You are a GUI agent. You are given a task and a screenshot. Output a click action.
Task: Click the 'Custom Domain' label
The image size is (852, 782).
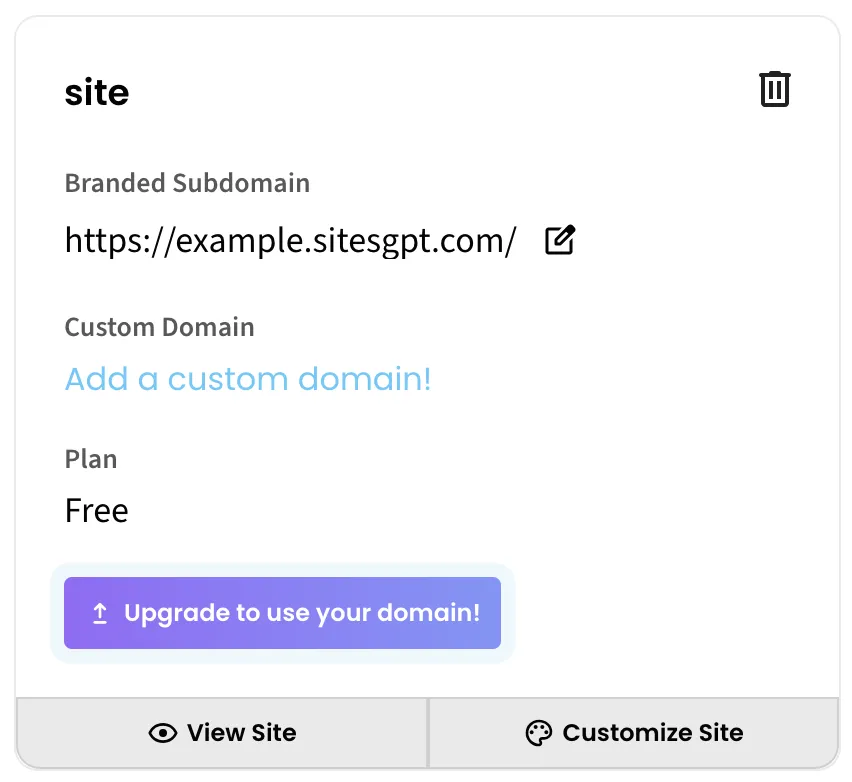click(159, 327)
